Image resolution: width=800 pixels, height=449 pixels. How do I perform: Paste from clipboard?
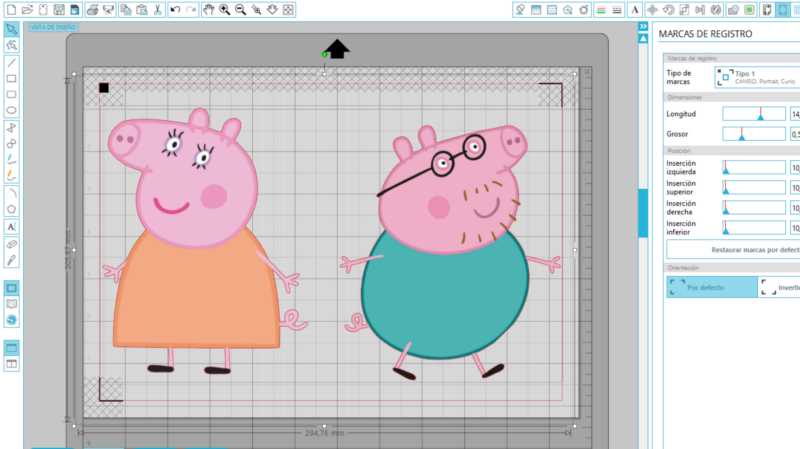point(142,10)
